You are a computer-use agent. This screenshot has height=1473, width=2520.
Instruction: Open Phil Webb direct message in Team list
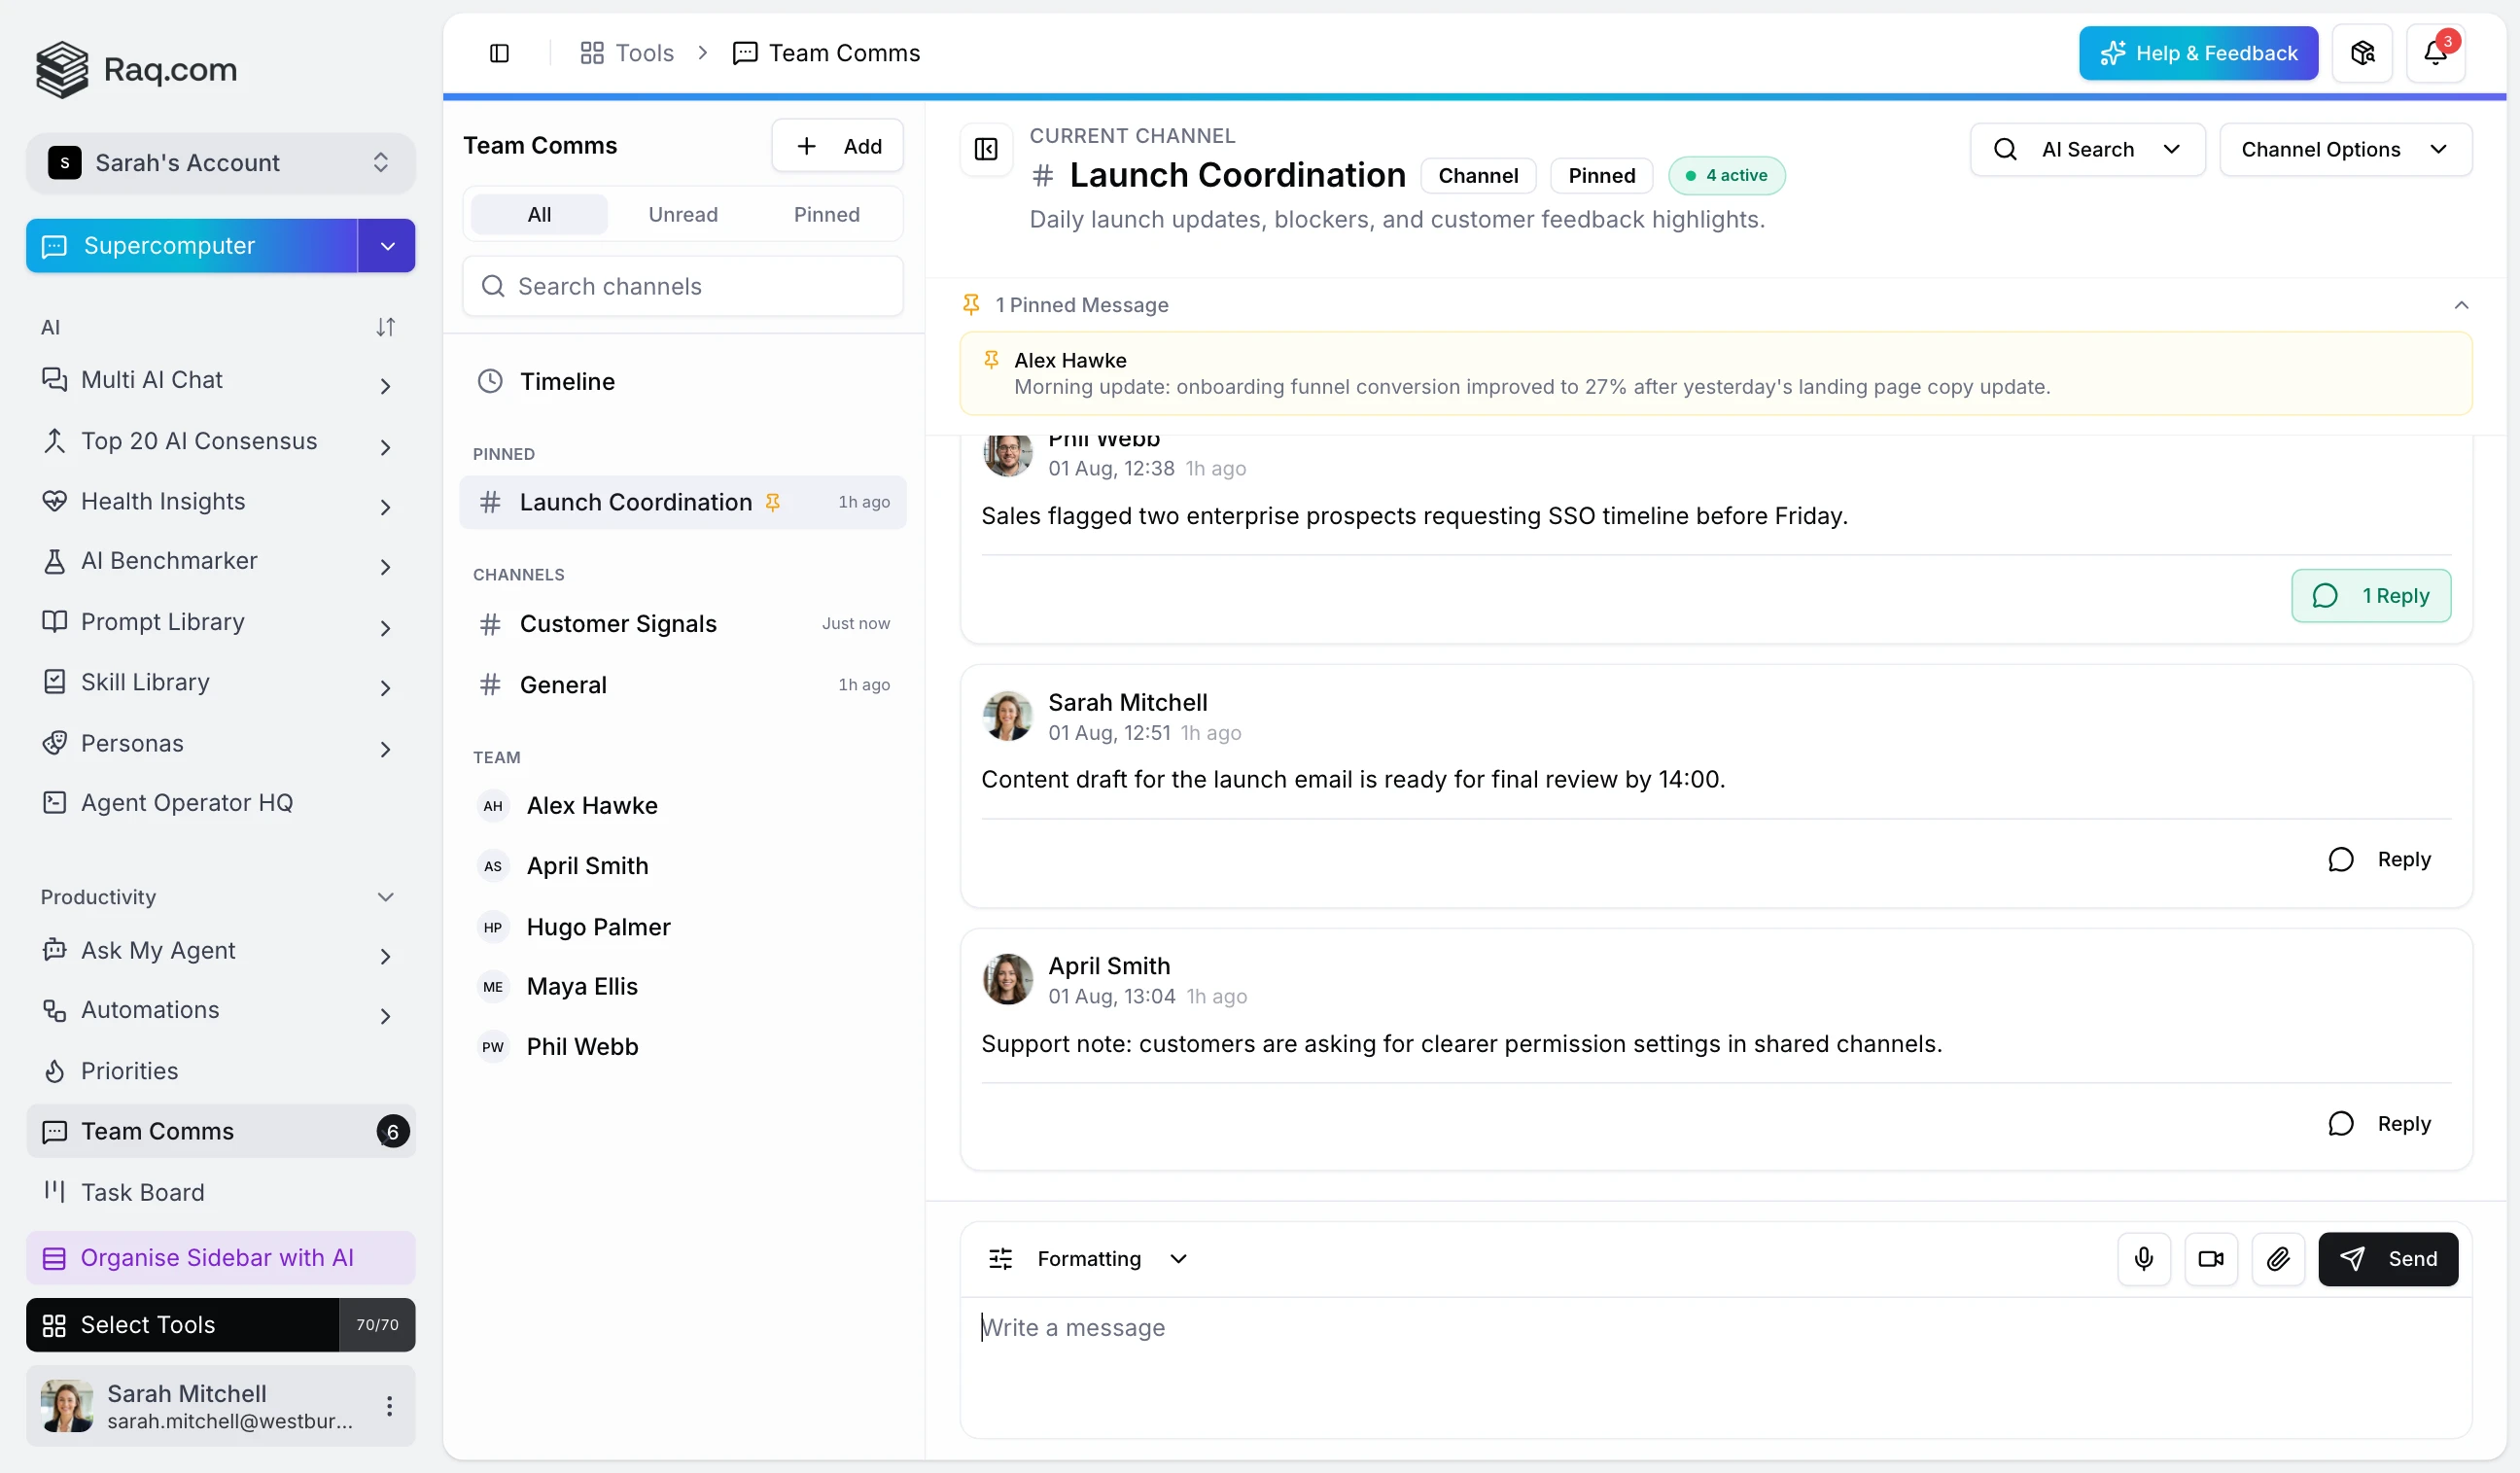point(683,1046)
